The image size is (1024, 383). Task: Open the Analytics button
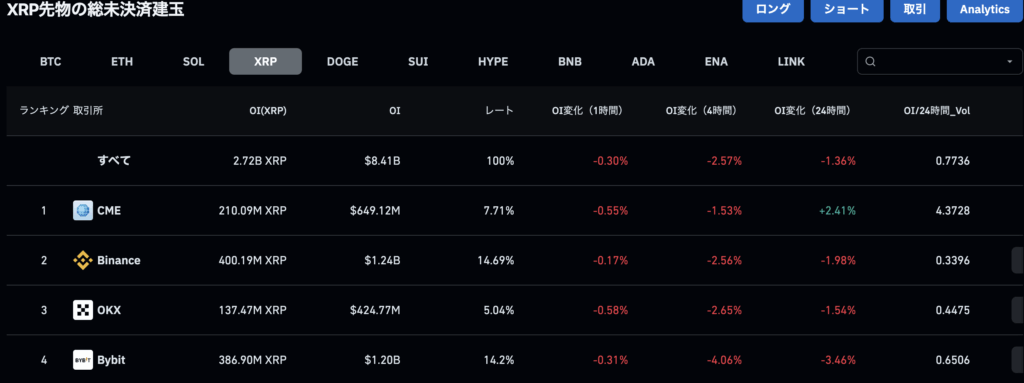click(985, 9)
